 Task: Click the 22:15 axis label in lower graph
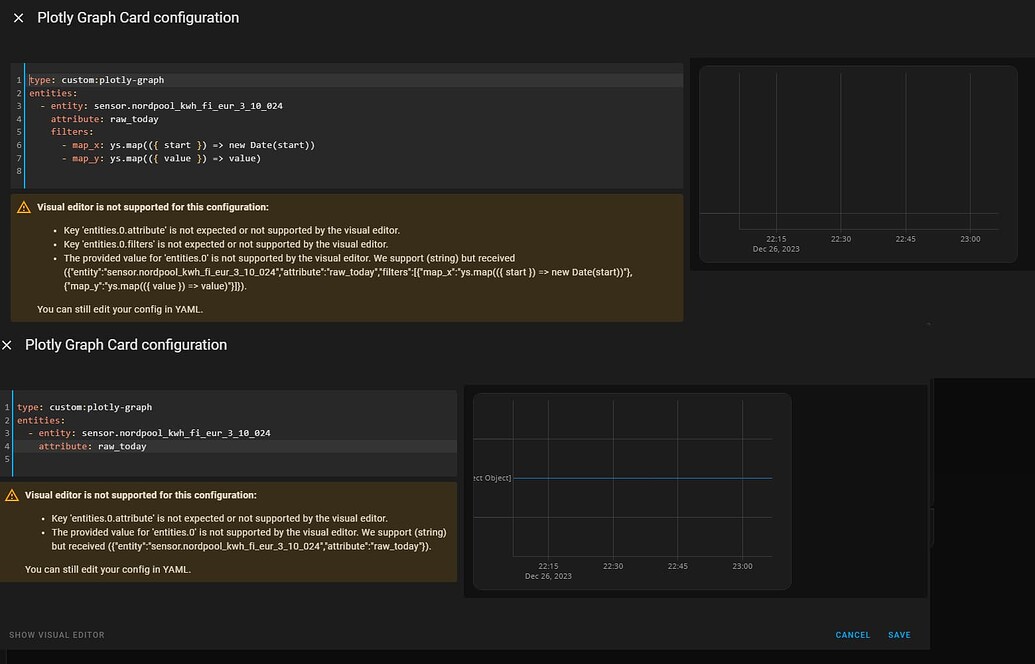[x=548, y=566]
